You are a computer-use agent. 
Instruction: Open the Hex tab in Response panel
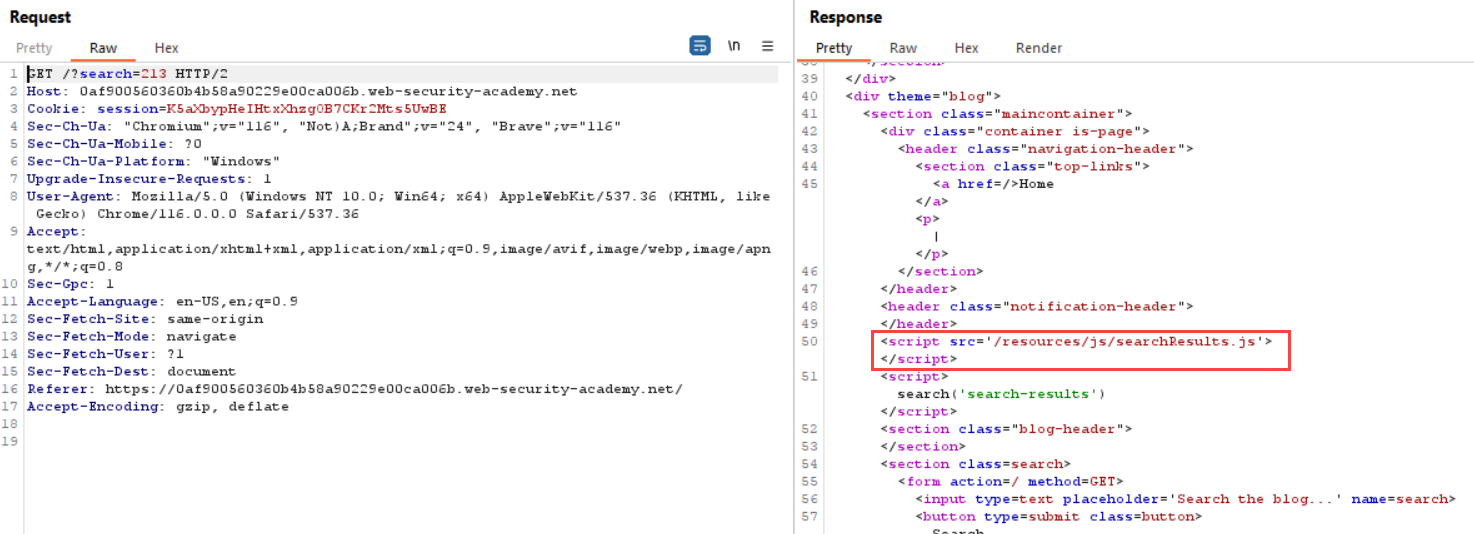(966, 48)
